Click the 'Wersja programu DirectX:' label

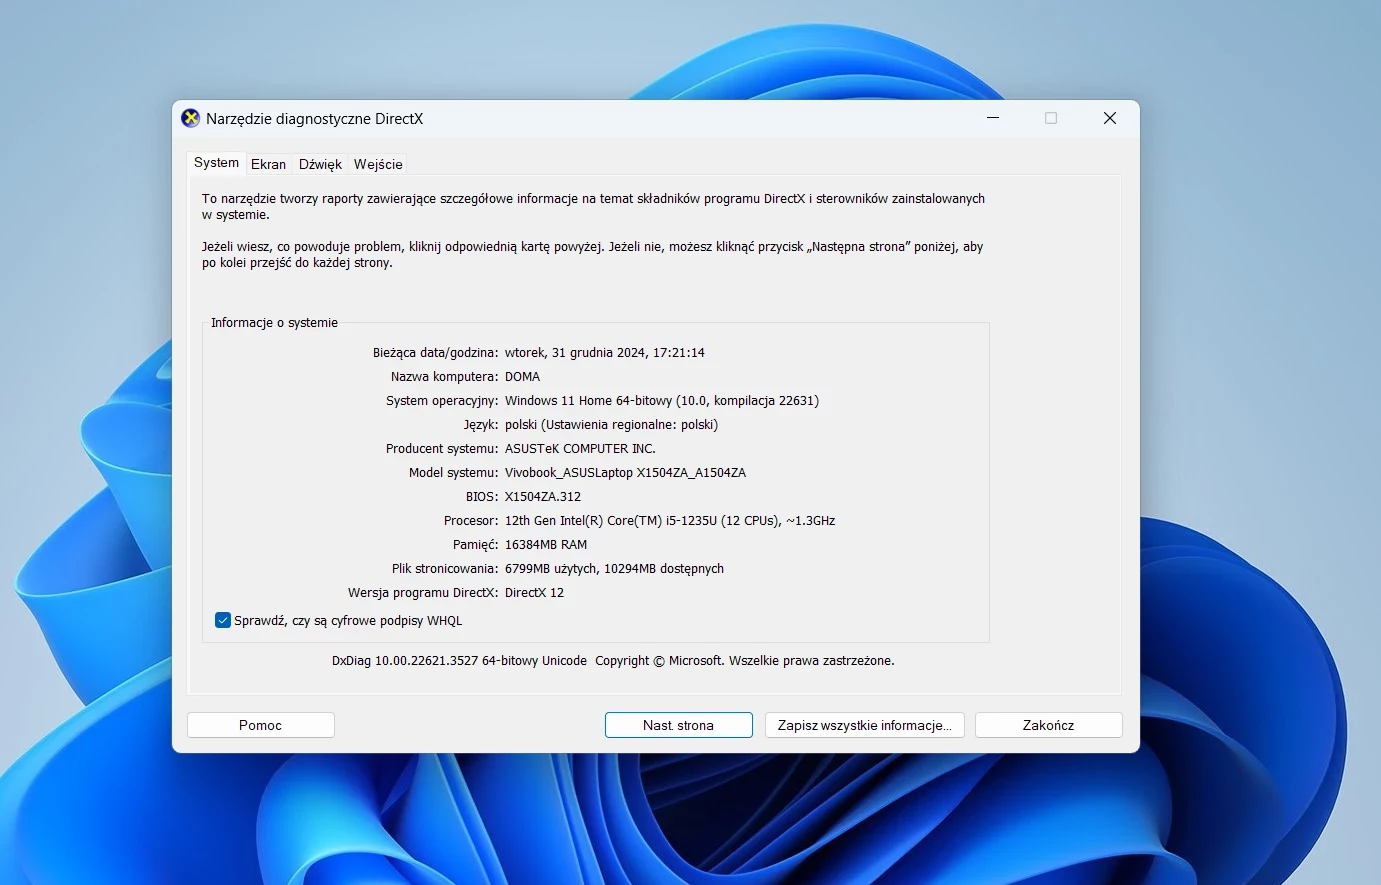point(423,593)
